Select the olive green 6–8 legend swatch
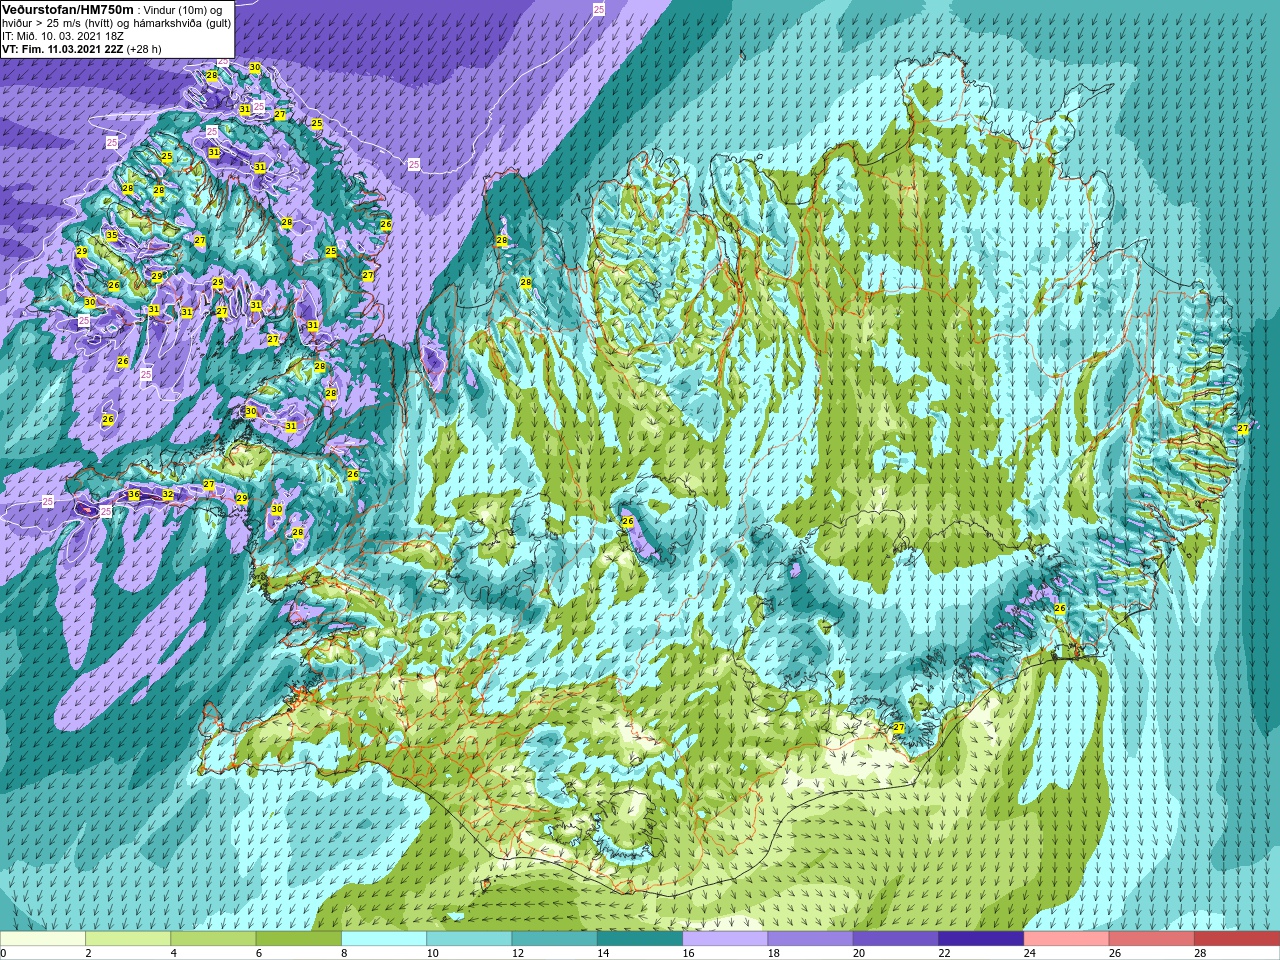The width and height of the screenshot is (1280, 960). [298, 939]
